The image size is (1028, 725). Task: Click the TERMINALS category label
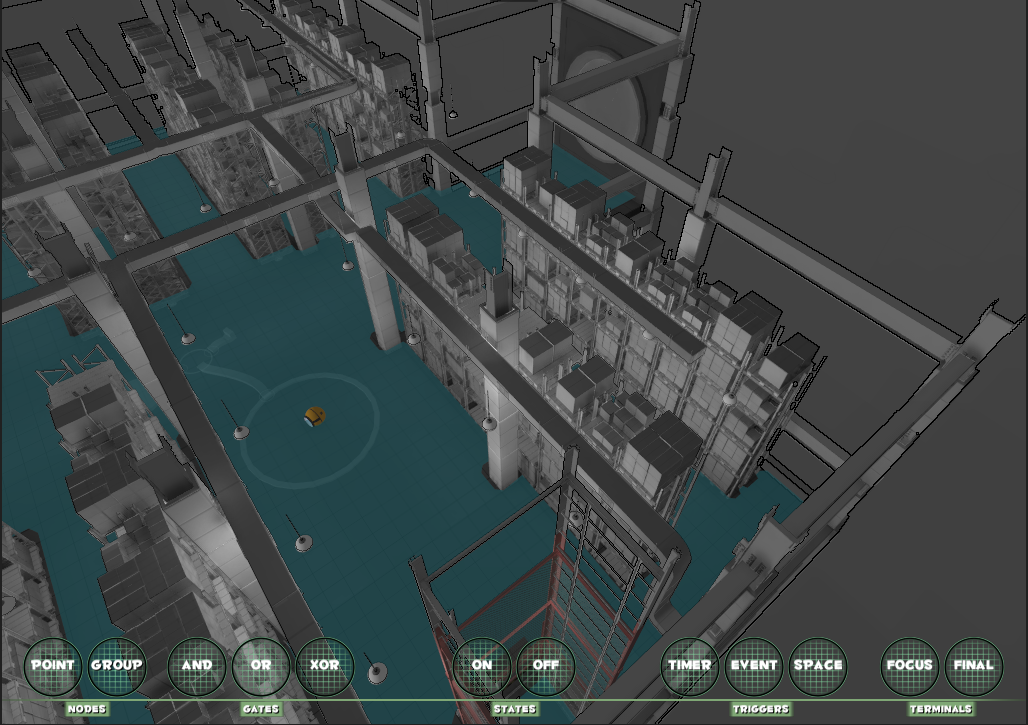(941, 709)
